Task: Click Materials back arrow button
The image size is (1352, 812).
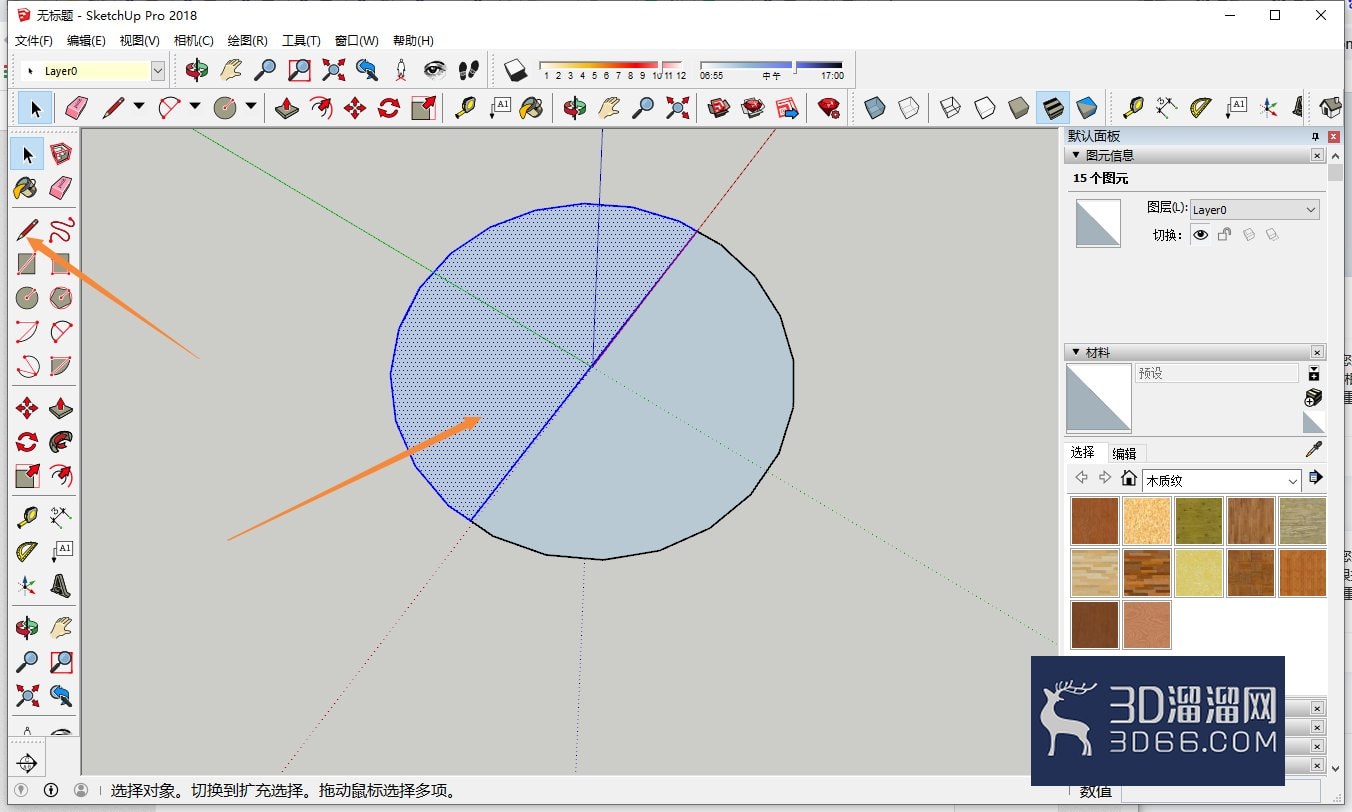Action: click(1081, 478)
